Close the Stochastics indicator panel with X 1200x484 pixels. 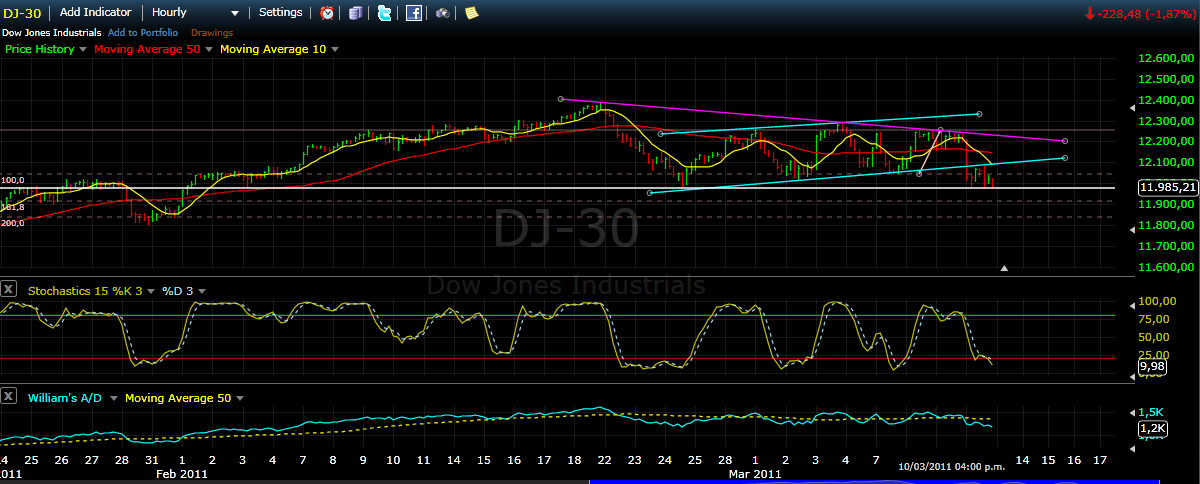9,291
